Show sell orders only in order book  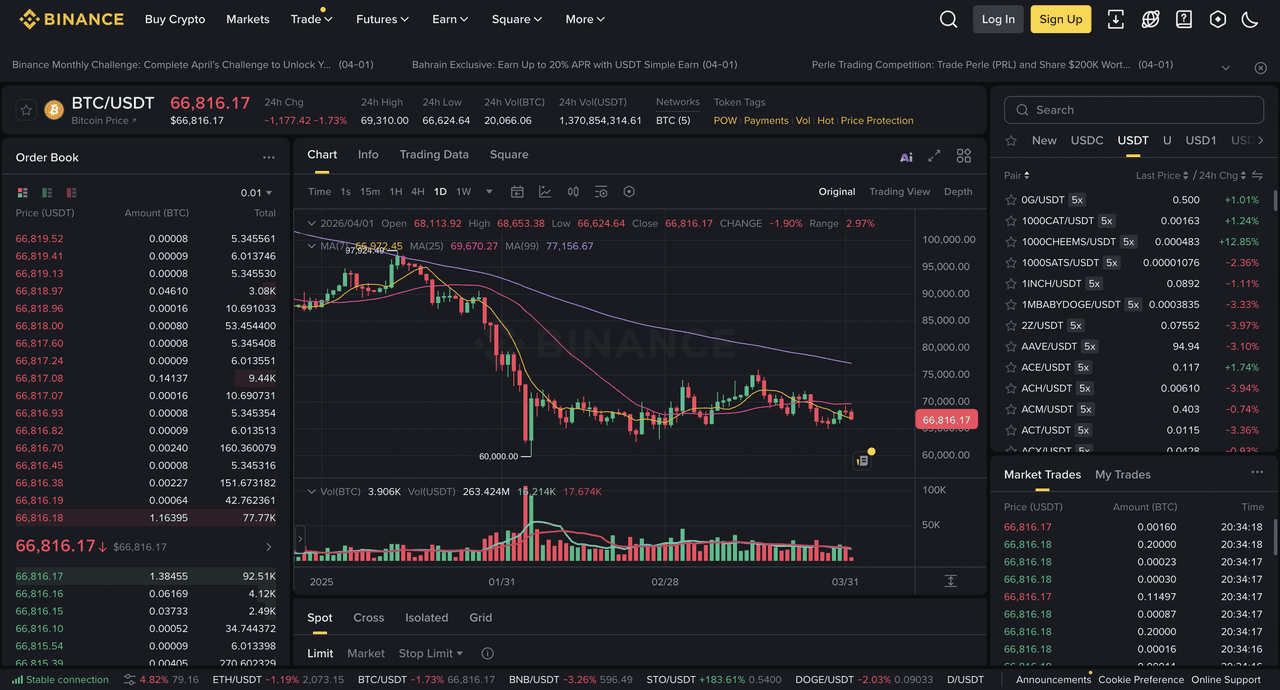tap(71, 193)
